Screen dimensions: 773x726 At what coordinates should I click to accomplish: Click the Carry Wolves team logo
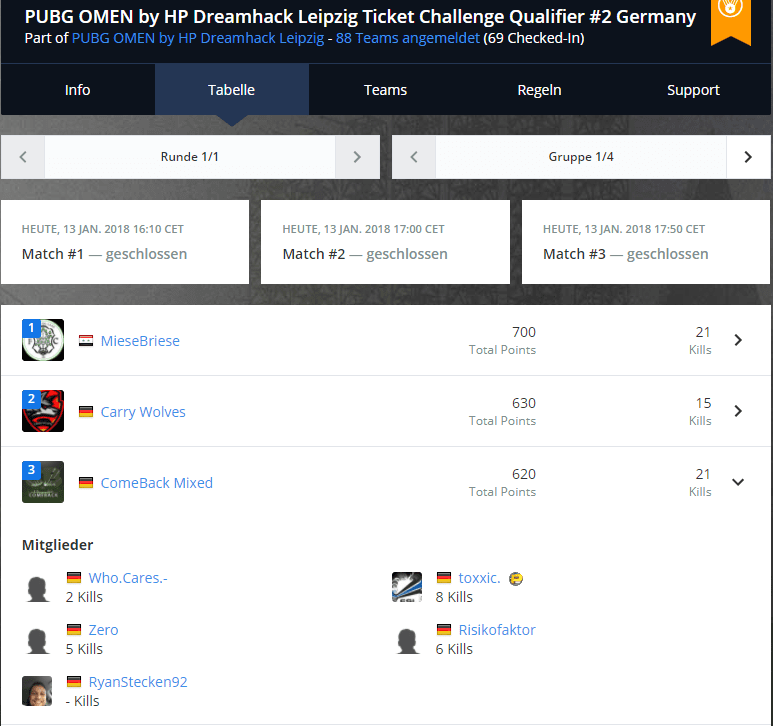[43, 411]
